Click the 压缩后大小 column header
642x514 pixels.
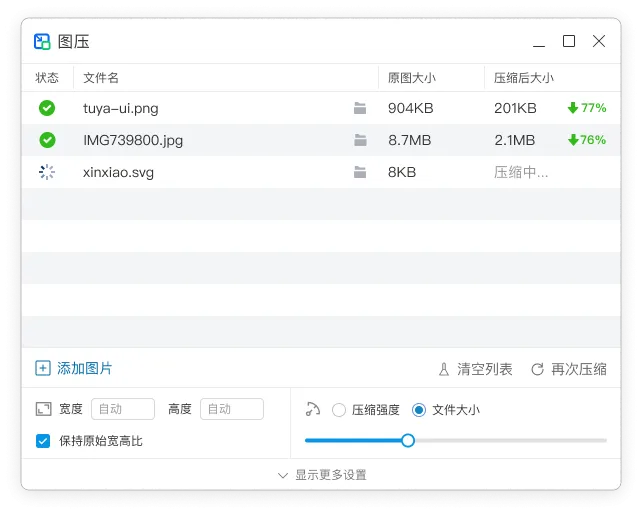[x=524, y=77]
